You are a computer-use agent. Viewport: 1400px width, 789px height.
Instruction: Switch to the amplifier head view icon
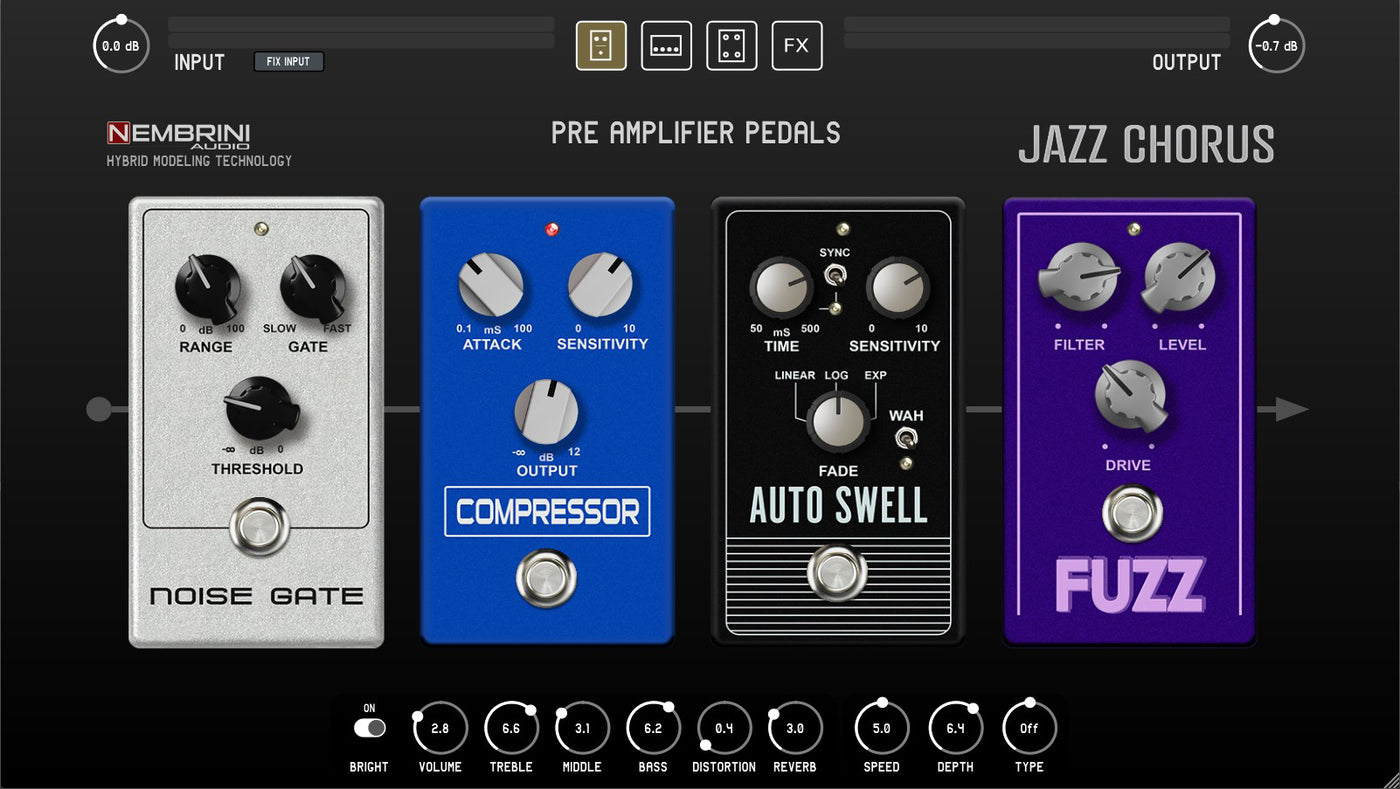pos(666,46)
